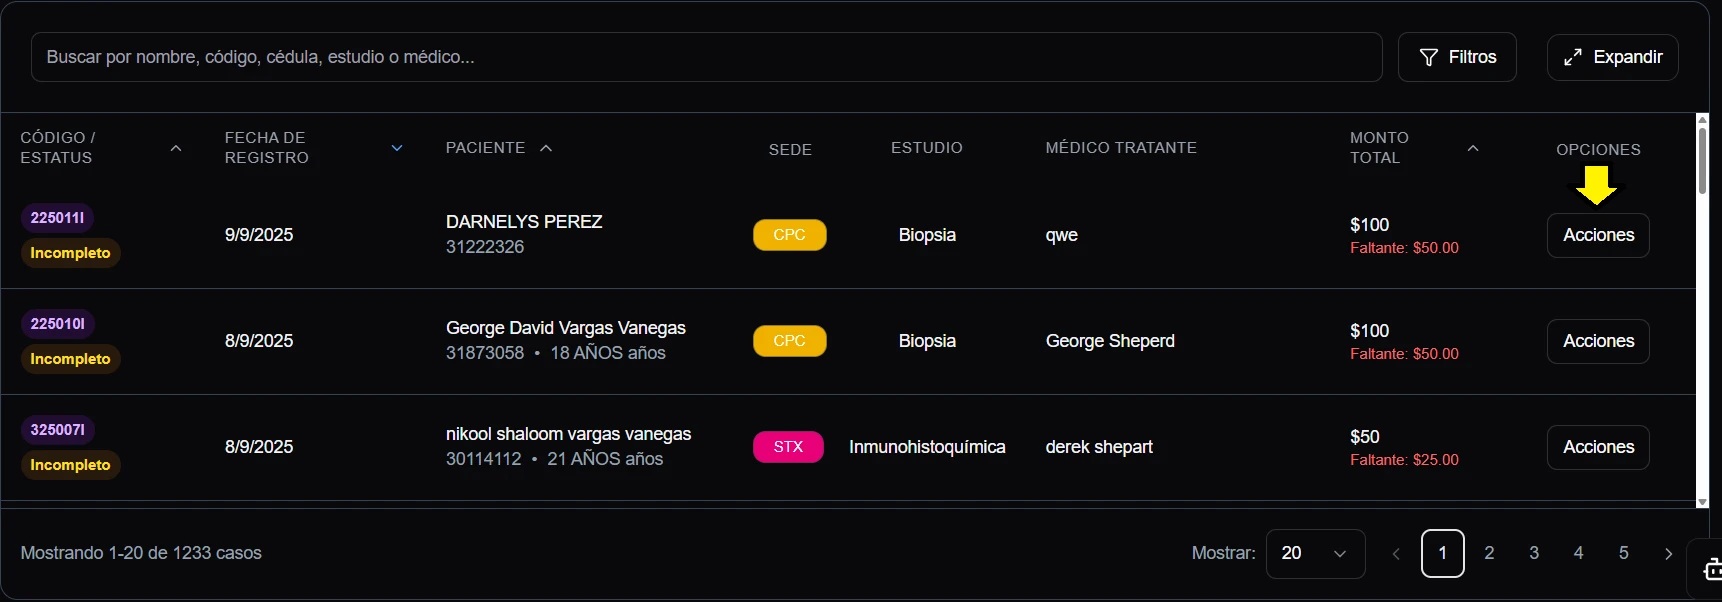Image resolution: width=1722 pixels, height=602 pixels.
Task: Click the Filtros funnel icon
Action: 1429,57
